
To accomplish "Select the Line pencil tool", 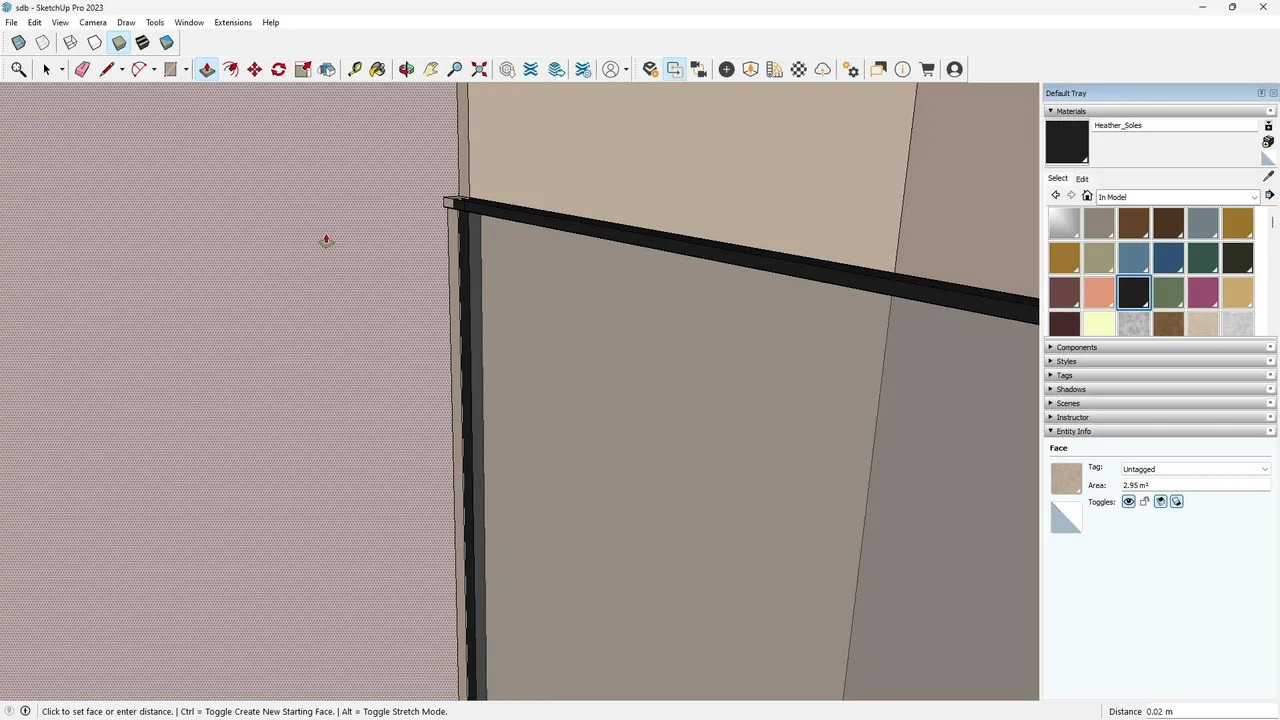I will pyautogui.click(x=107, y=69).
